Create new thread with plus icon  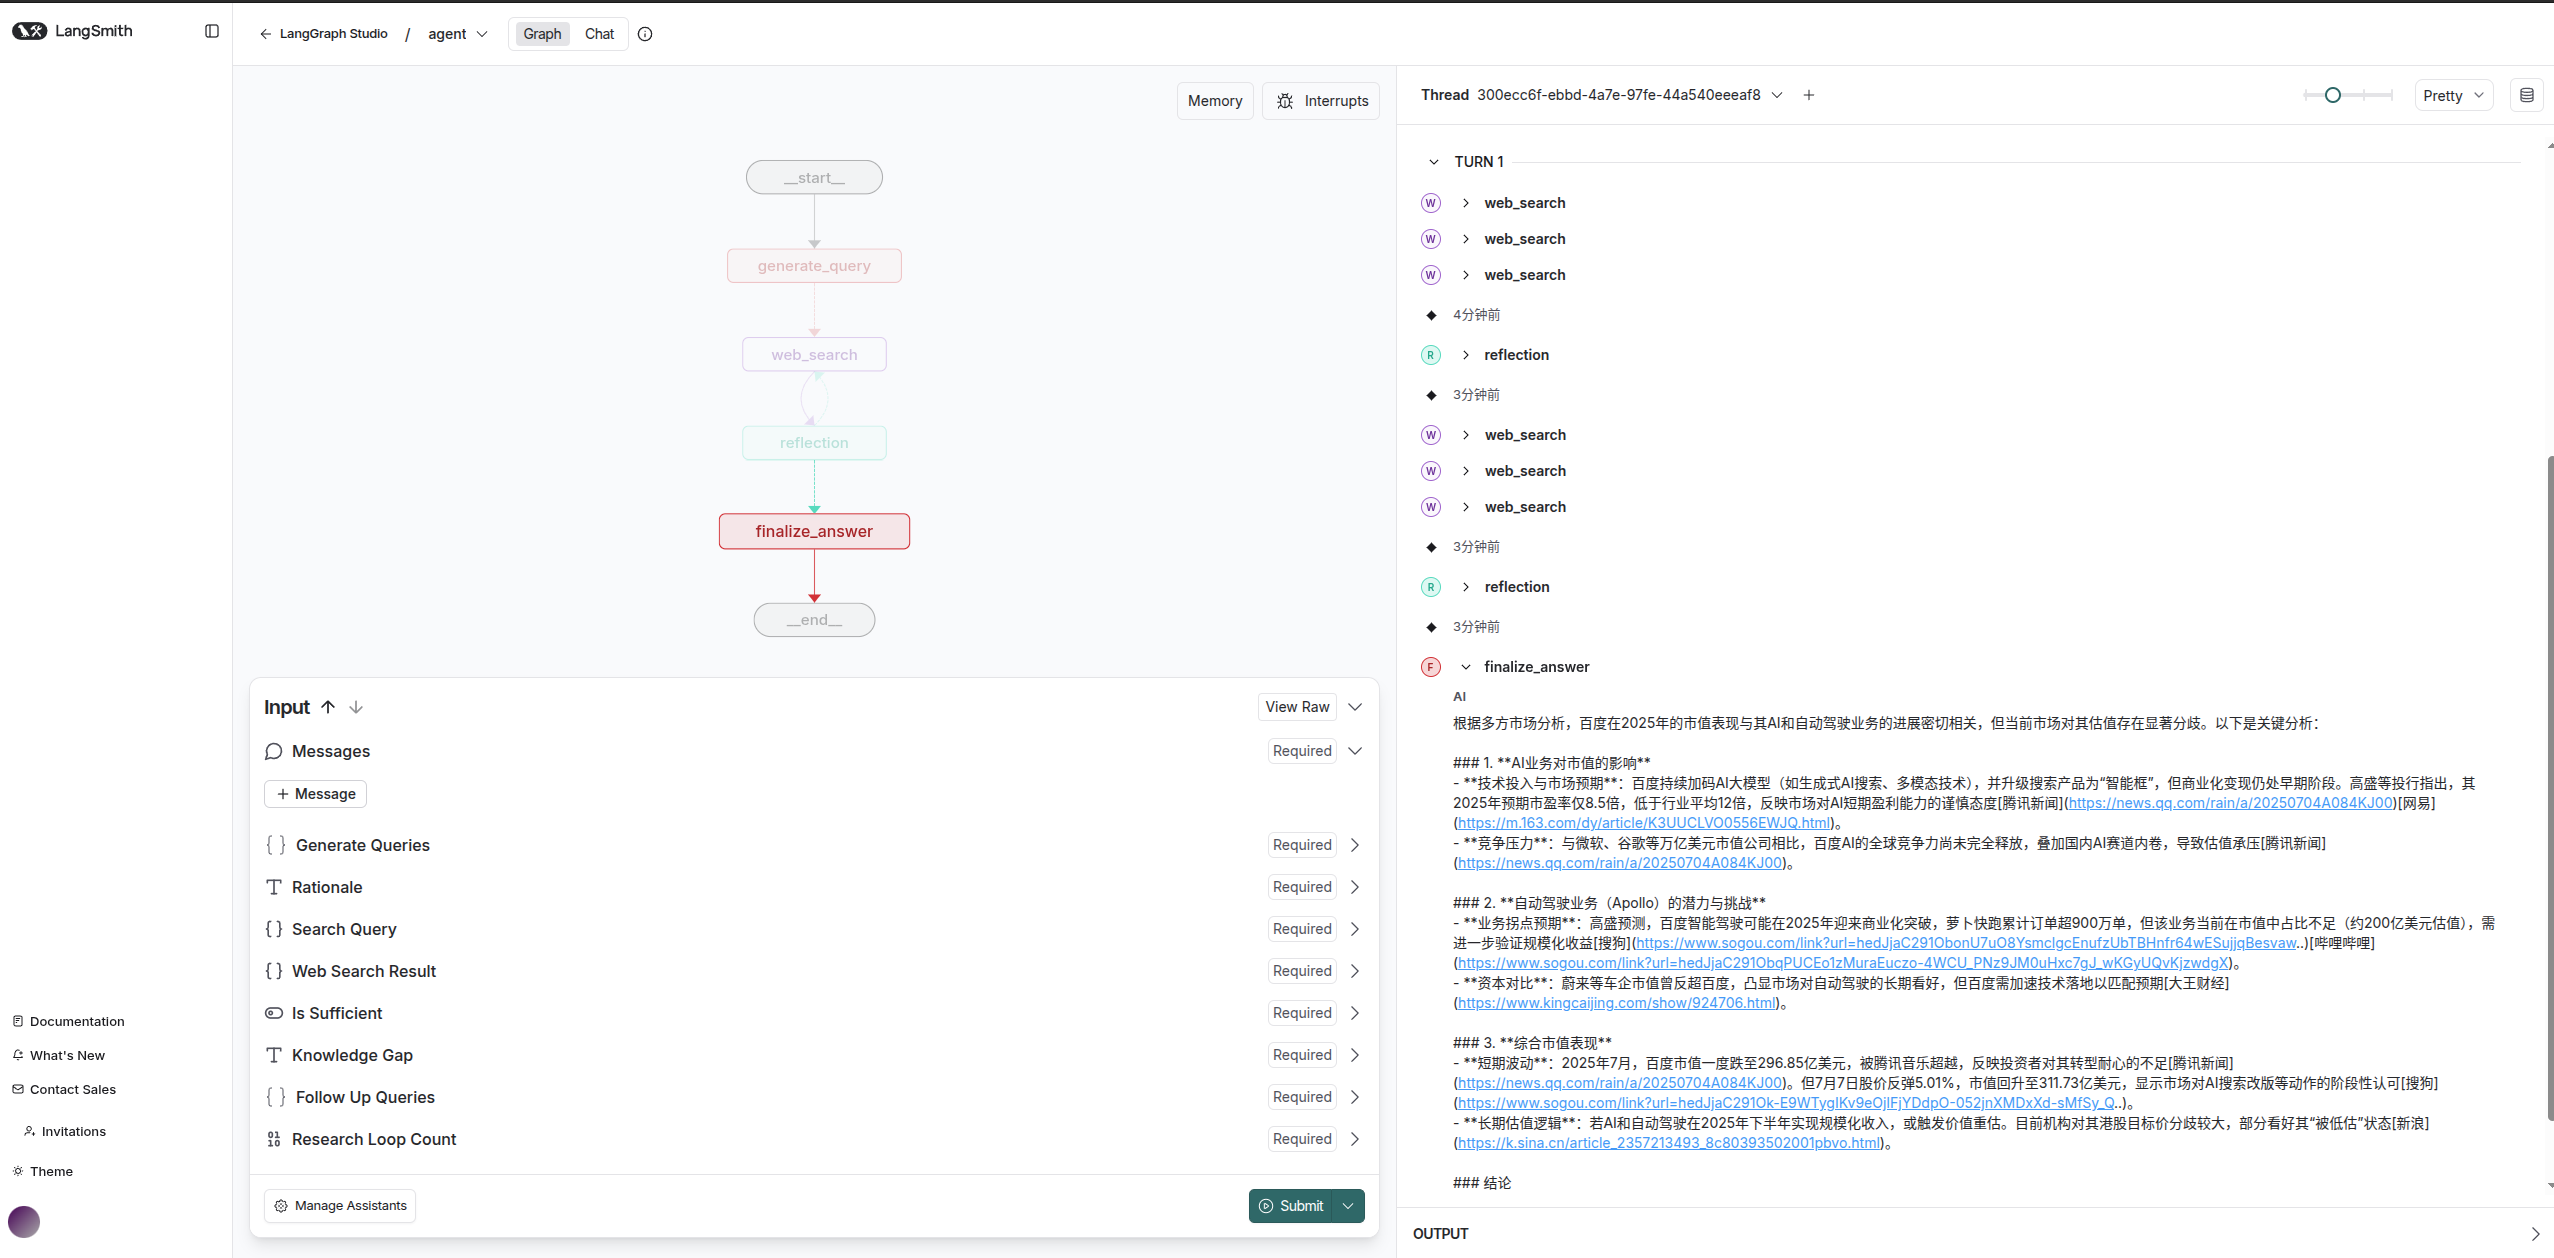1808,95
